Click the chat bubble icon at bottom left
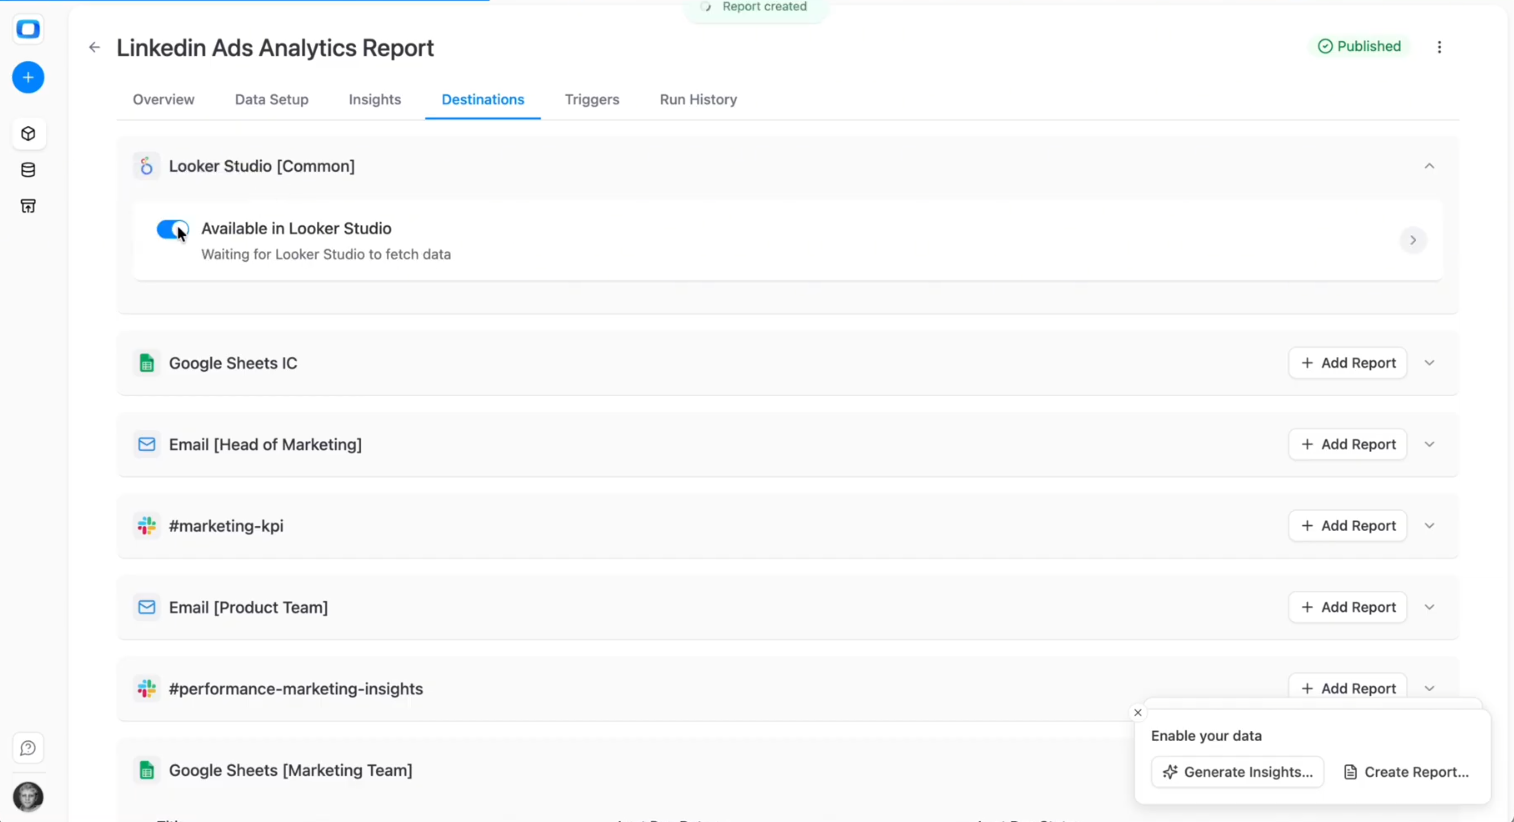Screen dimensions: 1514x822 click(x=27, y=748)
